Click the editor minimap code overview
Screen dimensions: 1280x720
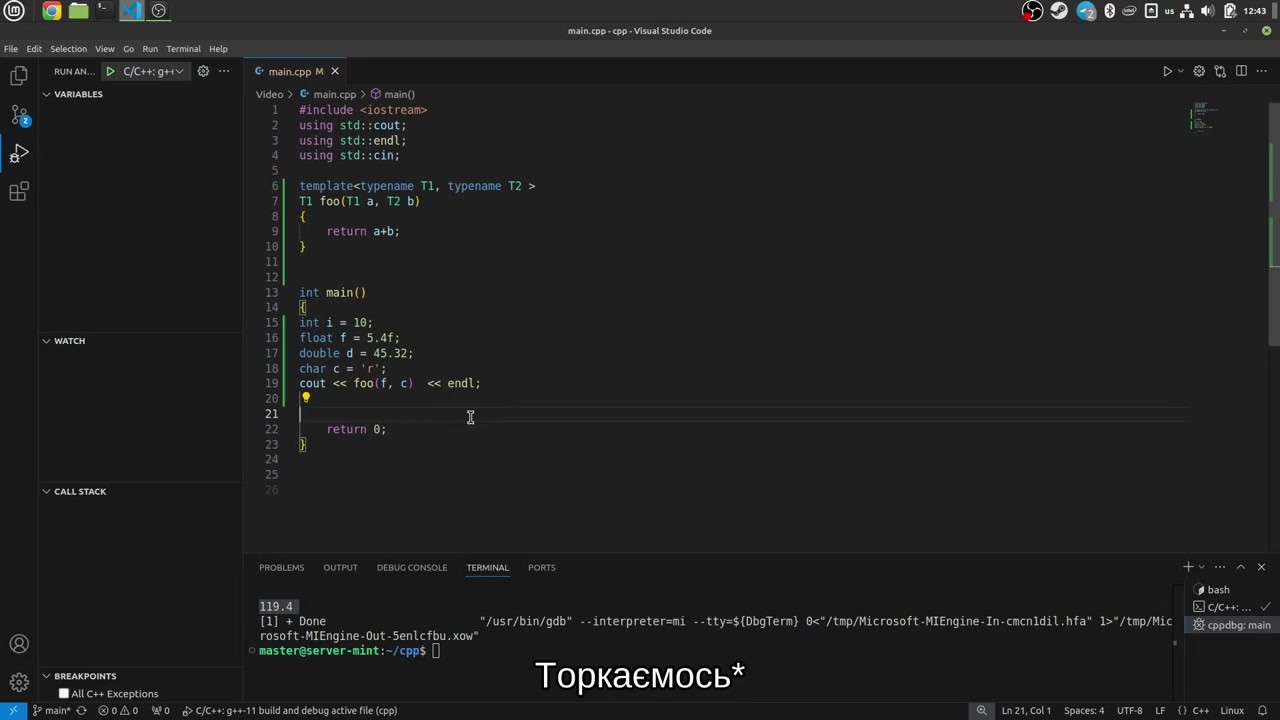(x=1202, y=116)
